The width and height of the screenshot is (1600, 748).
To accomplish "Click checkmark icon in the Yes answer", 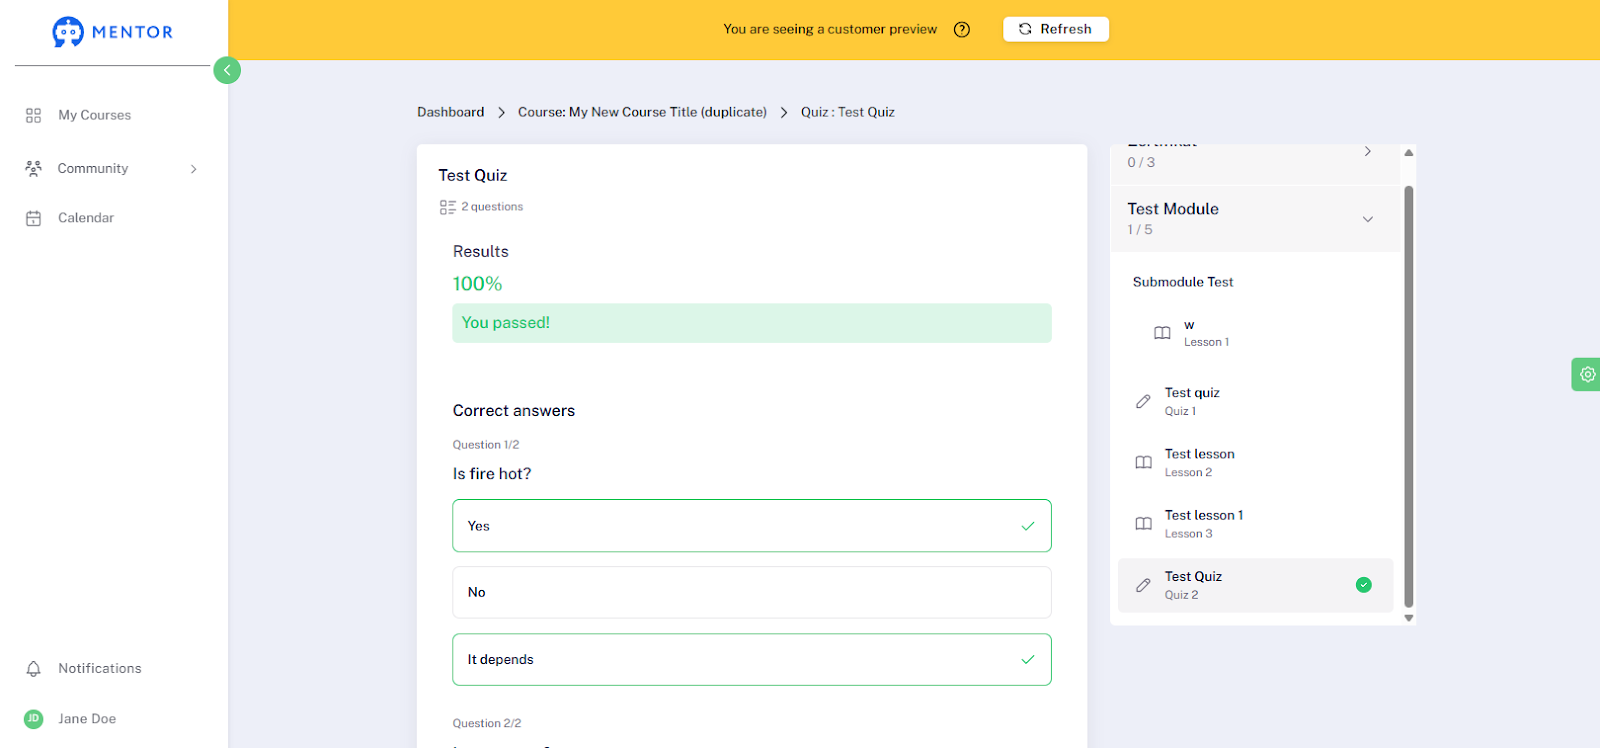I will point(1027,526).
